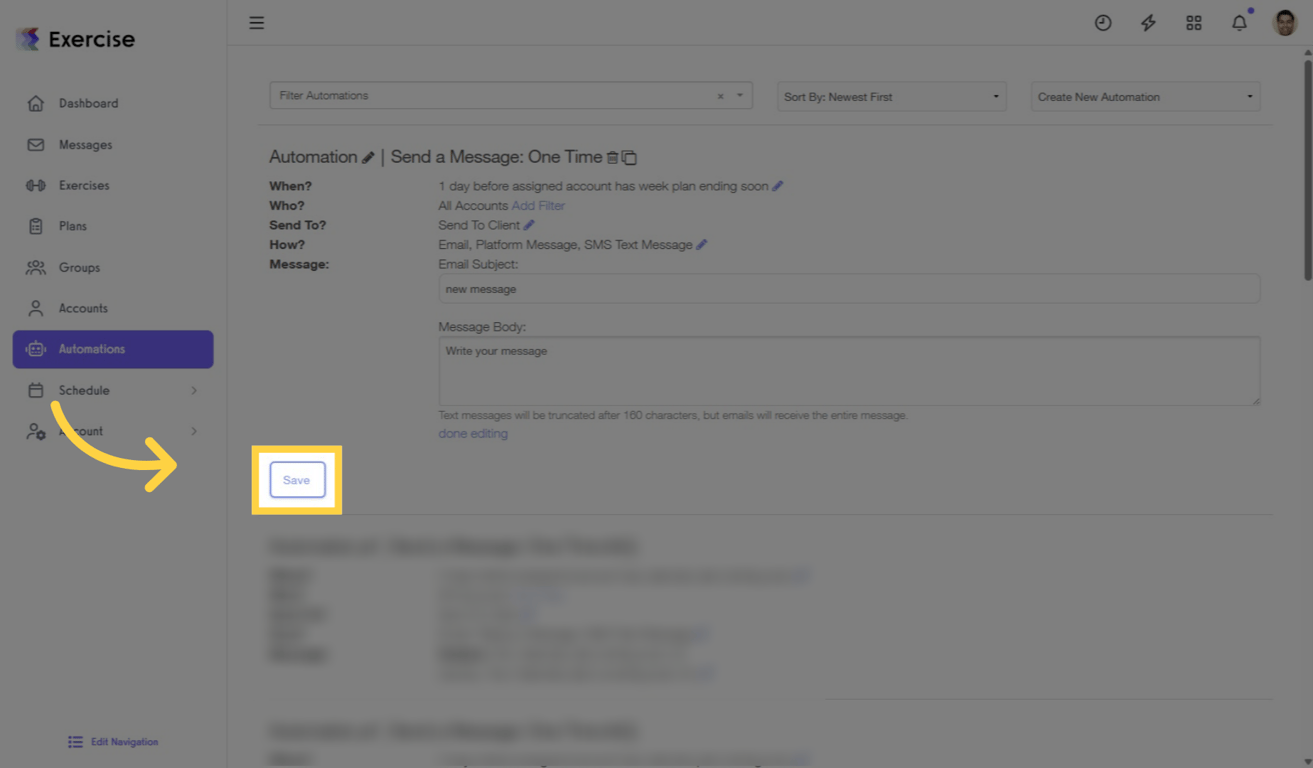Click the "Send To Client" text
Image resolution: width=1313 pixels, height=768 pixels.
(479, 225)
